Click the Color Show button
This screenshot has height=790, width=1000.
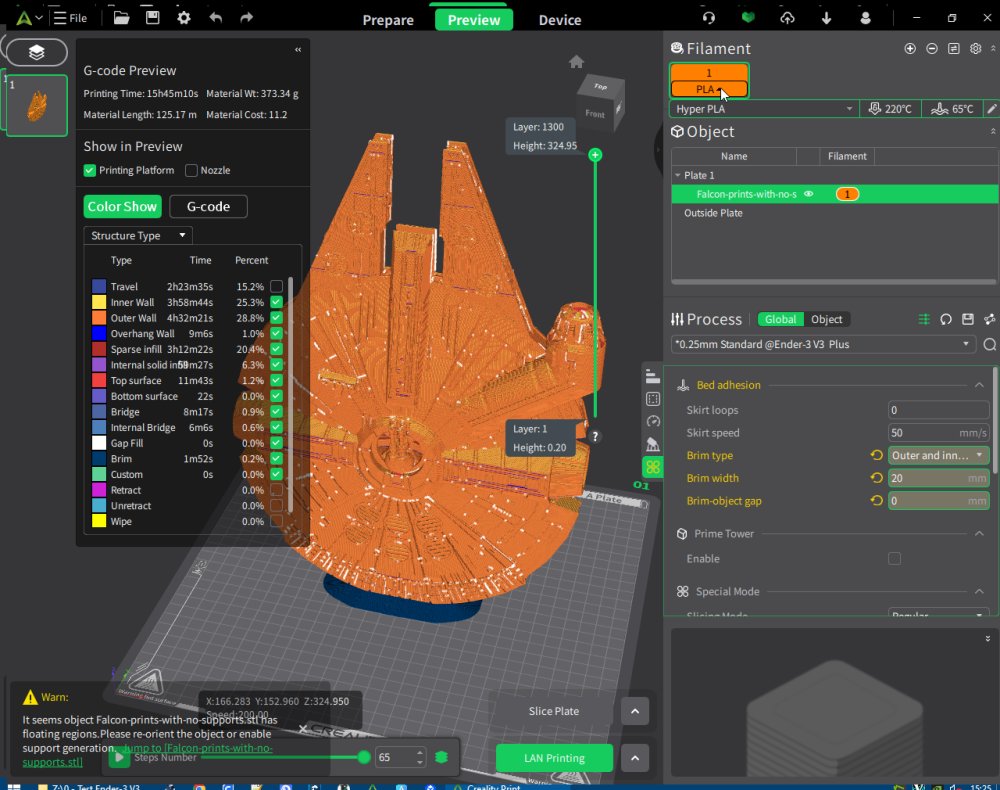(122, 207)
